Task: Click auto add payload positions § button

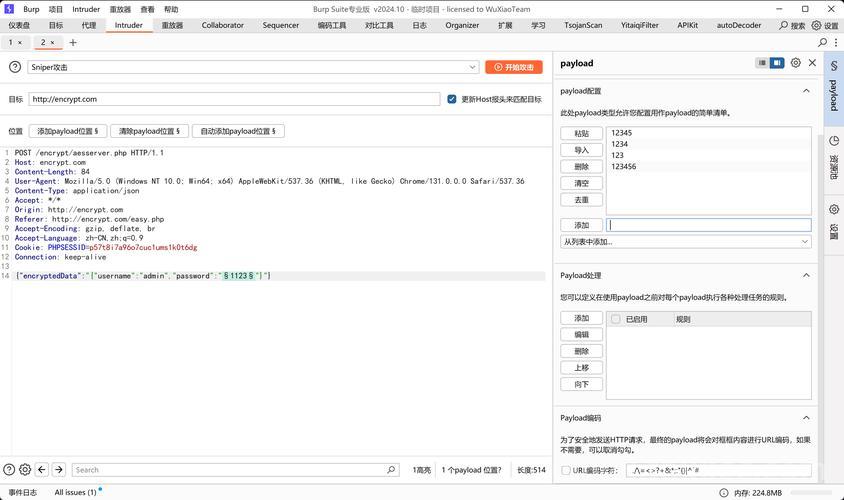Action: coord(238,131)
